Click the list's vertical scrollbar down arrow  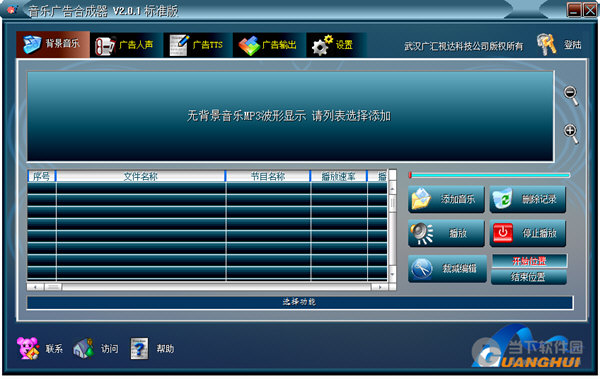[392, 274]
